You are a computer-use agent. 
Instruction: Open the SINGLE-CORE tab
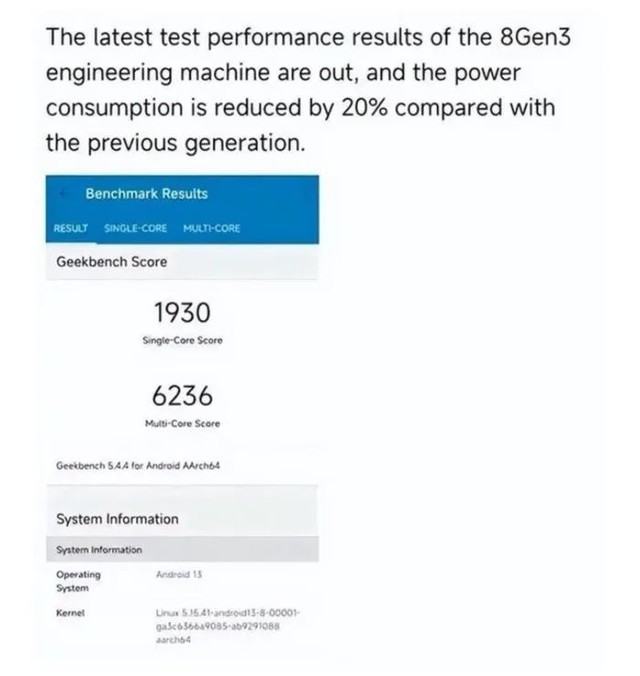tap(135, 228)
